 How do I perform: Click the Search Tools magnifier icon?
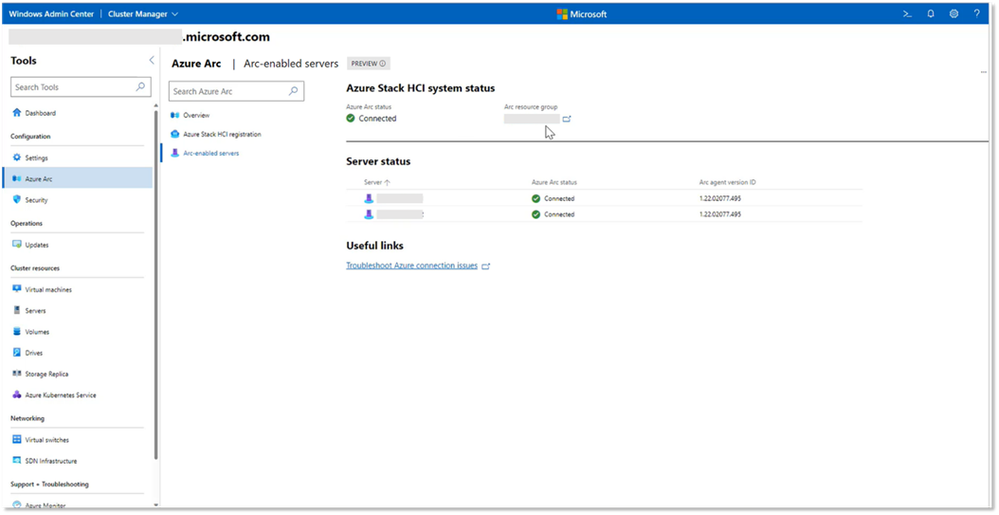(x=140, y=87)
